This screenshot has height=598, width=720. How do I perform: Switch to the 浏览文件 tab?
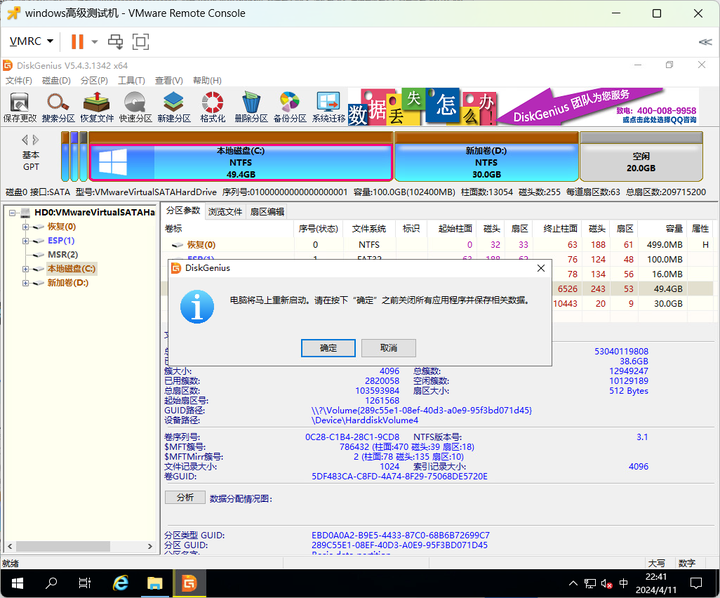point(225,211)
